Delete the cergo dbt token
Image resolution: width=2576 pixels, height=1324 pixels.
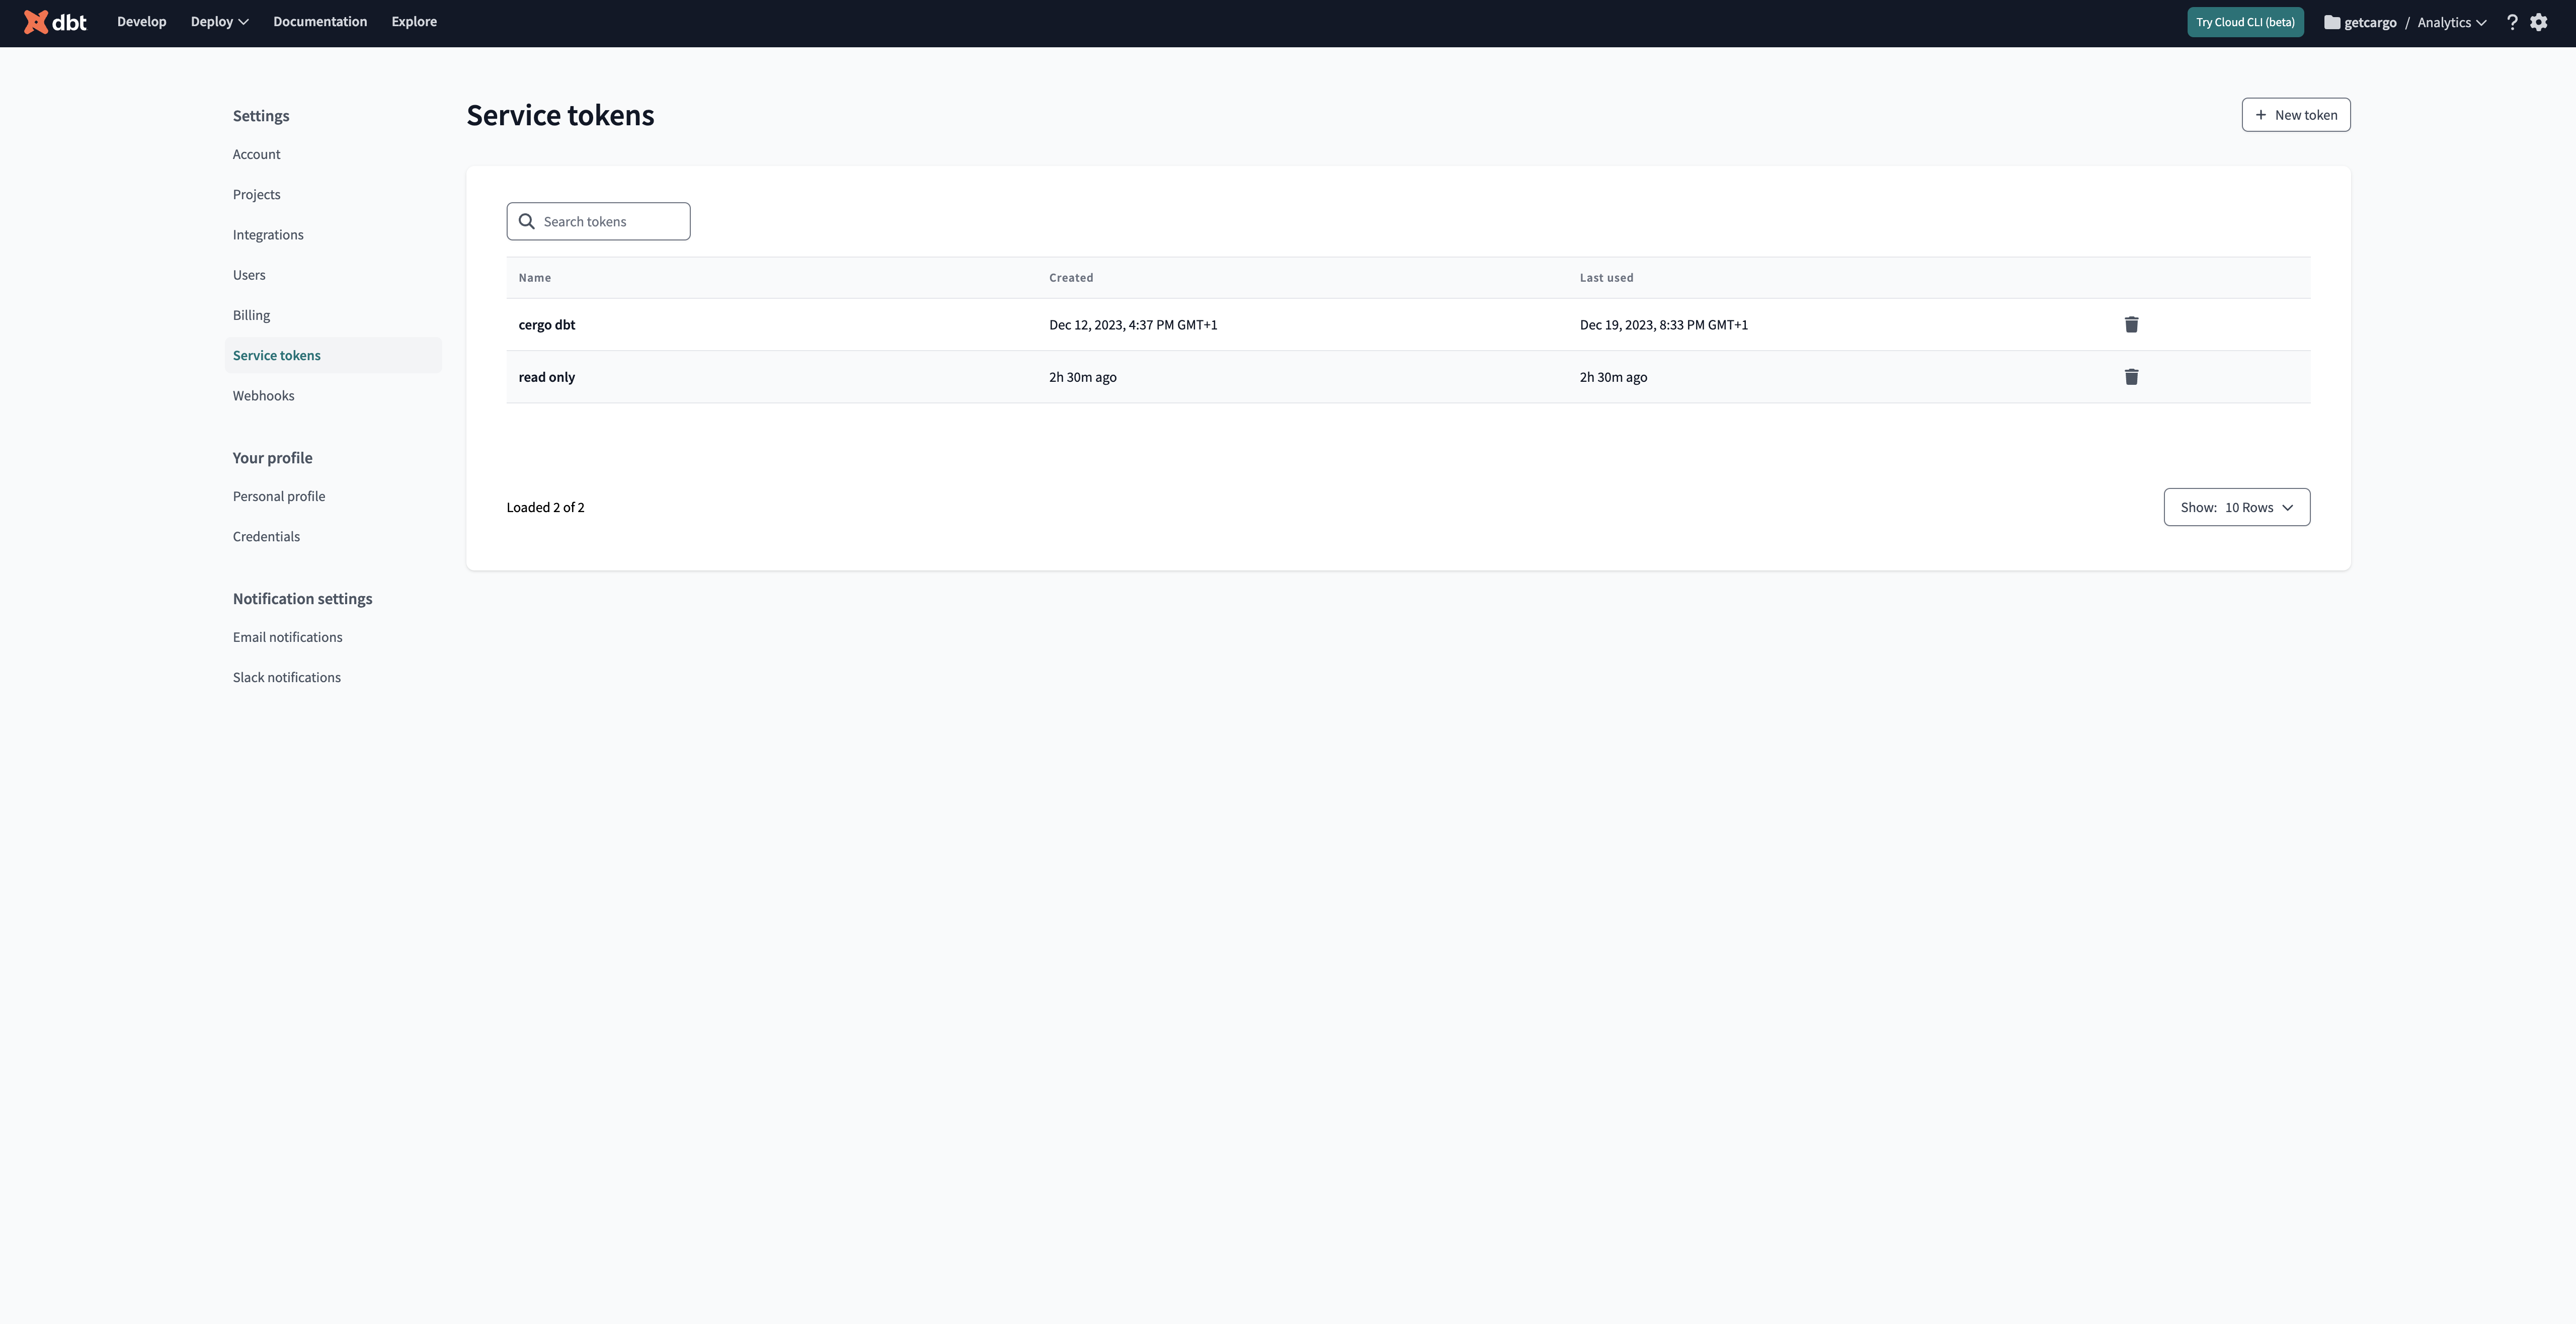[x=2131, y=324]
